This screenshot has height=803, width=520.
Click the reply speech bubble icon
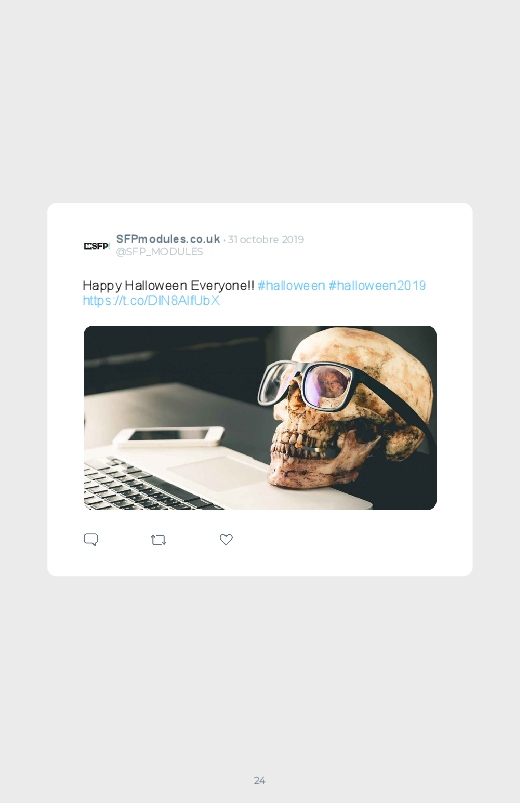pos(91,540)
